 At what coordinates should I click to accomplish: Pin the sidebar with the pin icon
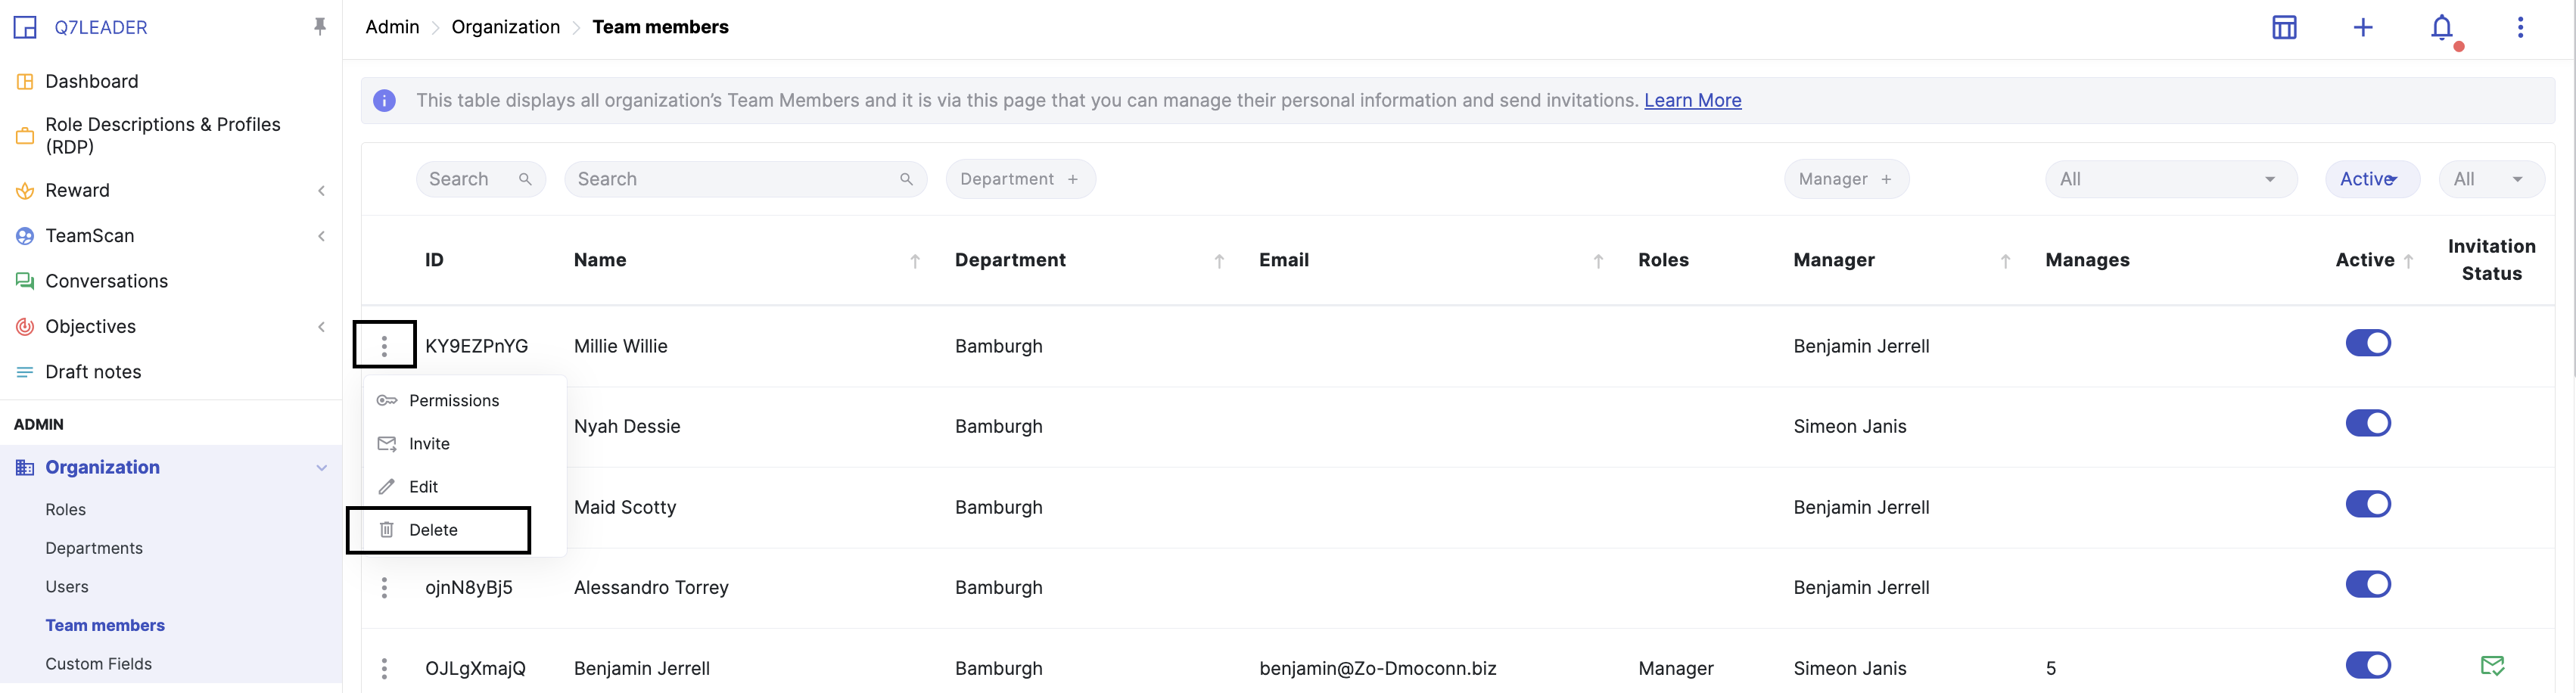point(320,27)
